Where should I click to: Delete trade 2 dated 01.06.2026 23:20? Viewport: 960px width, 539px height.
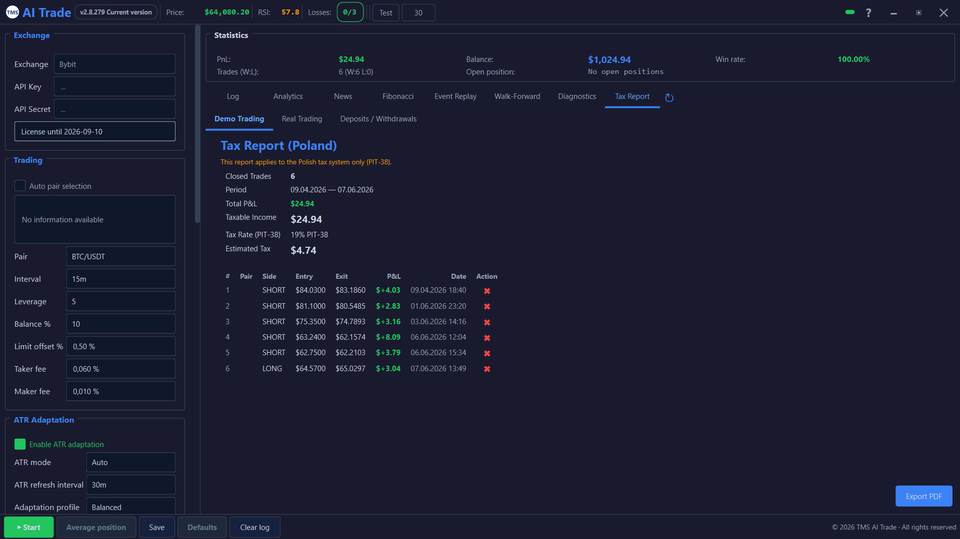pos(487,306)
